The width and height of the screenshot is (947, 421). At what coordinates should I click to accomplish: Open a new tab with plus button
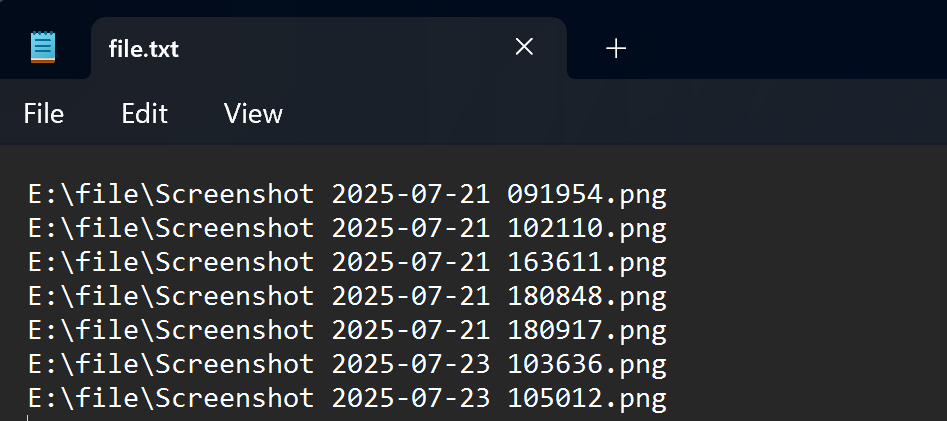[x=616, y=48]
